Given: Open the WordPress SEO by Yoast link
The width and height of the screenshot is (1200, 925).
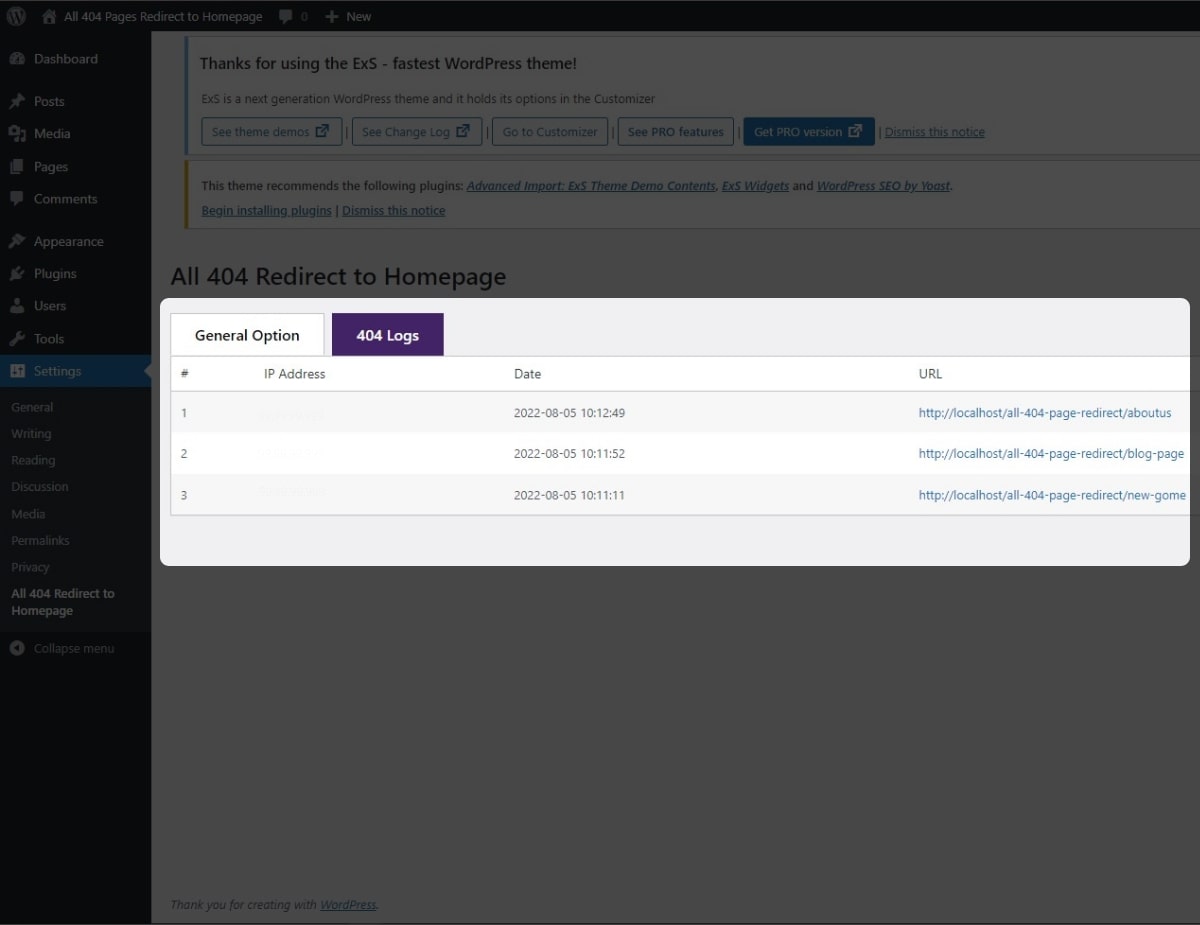Looking at the screenshot, I should (x=883, y=186).
